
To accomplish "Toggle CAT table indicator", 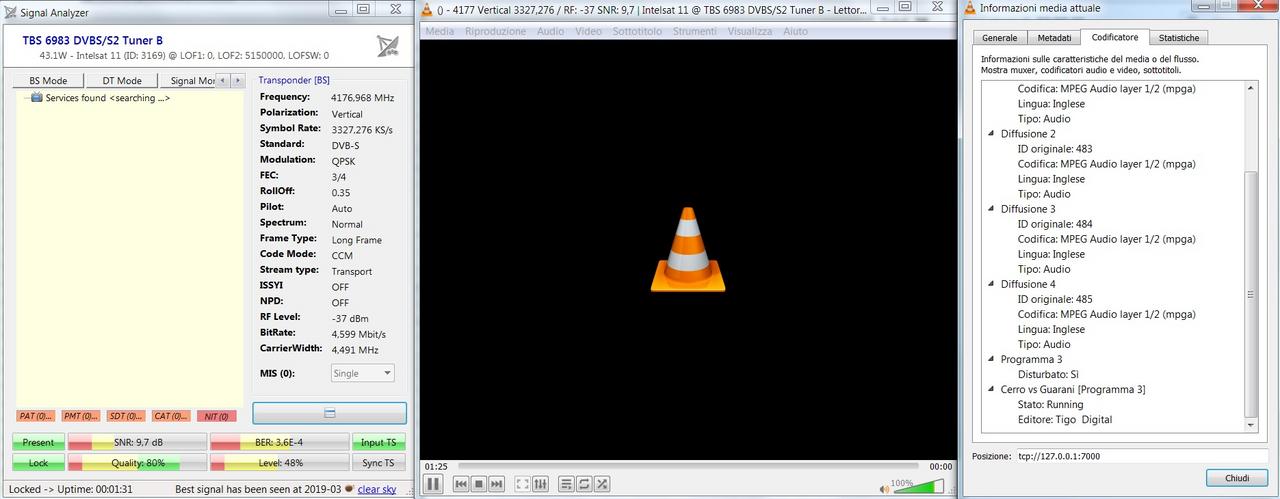I will coord(170,416).
